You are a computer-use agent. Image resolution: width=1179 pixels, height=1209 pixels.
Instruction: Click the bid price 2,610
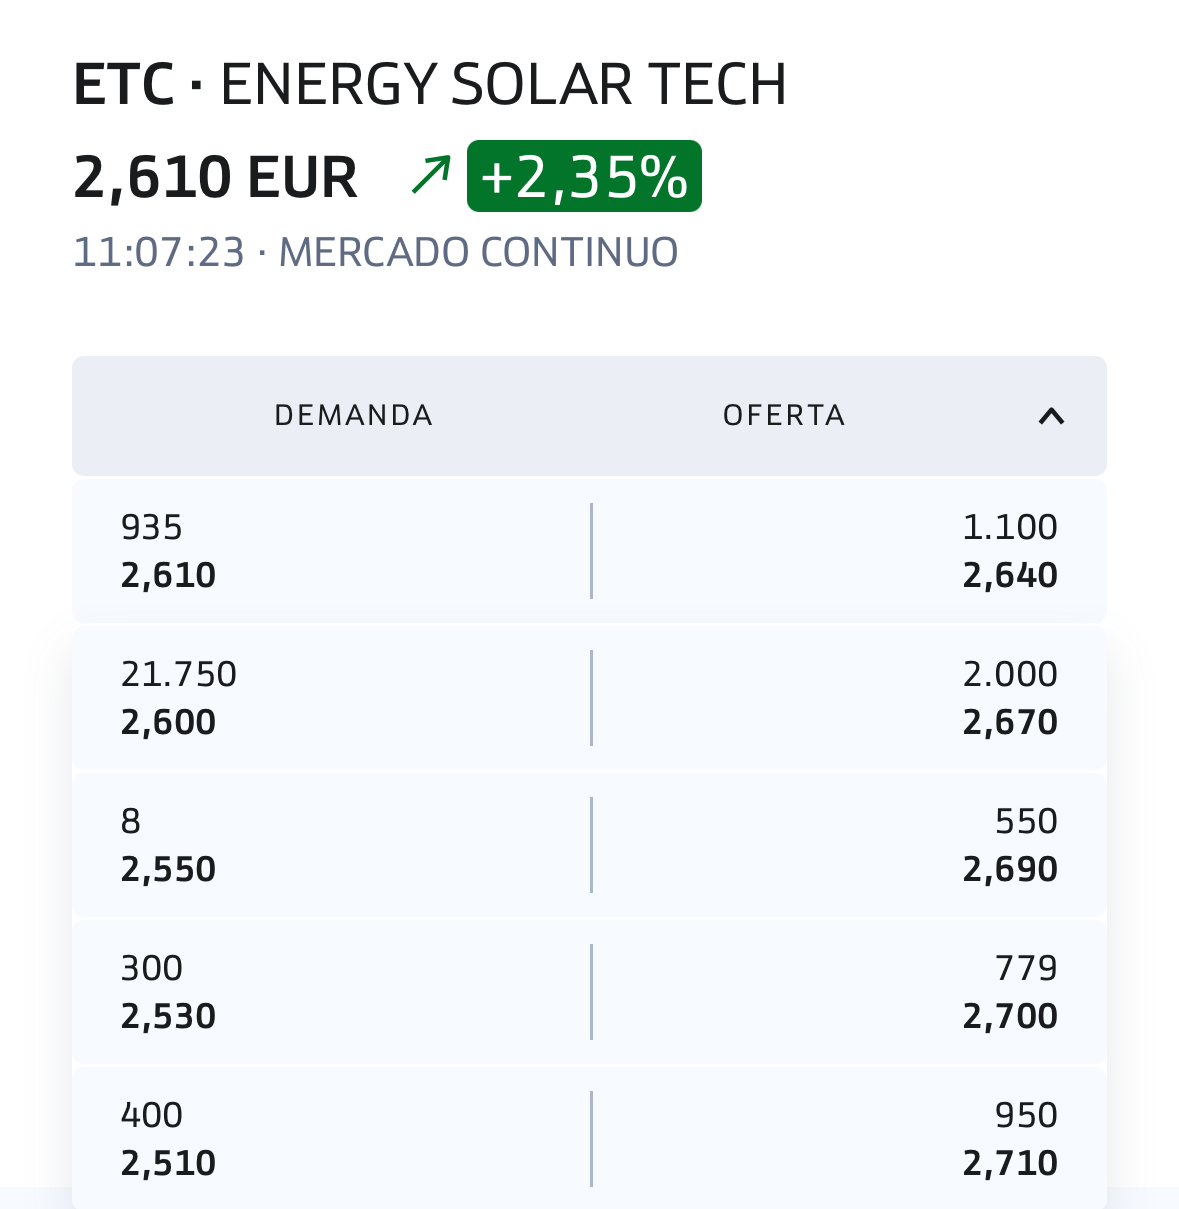click(x=168, y=576)
